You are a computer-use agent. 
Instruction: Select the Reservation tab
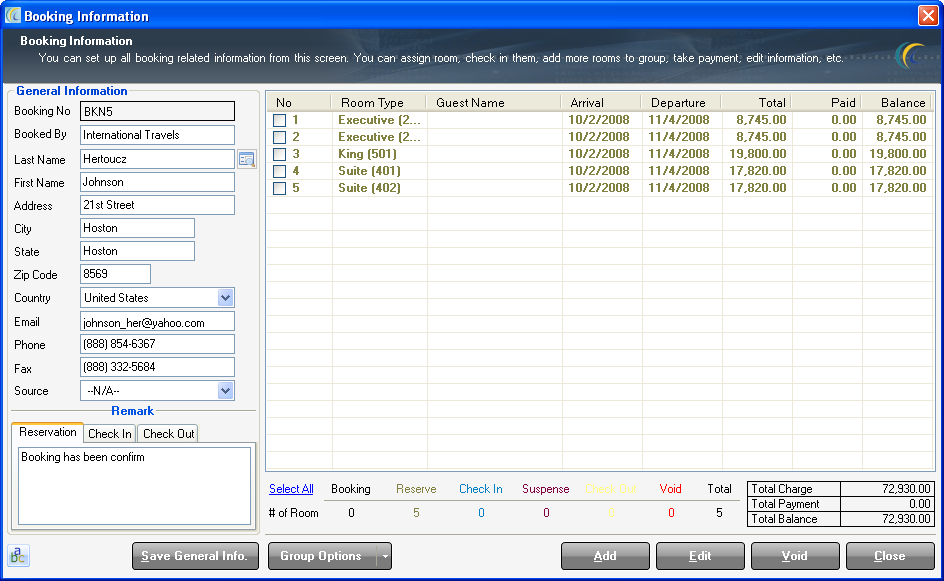(47, 432)
